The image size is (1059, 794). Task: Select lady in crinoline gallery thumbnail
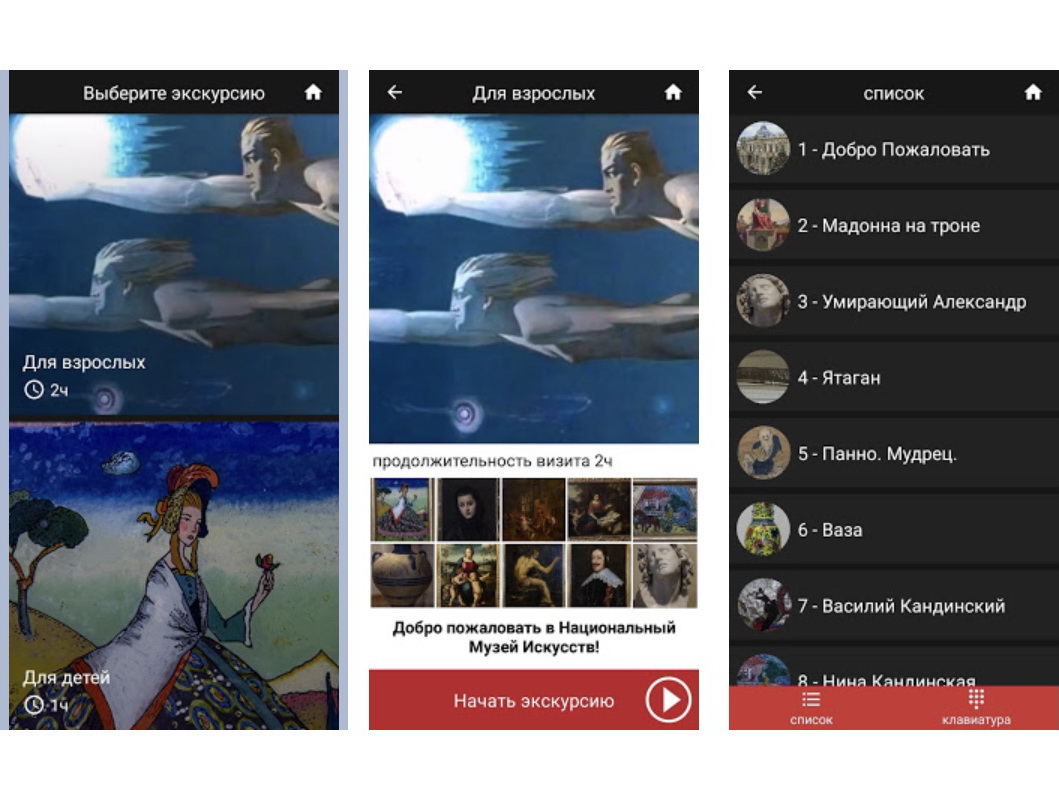coord(401,509)
